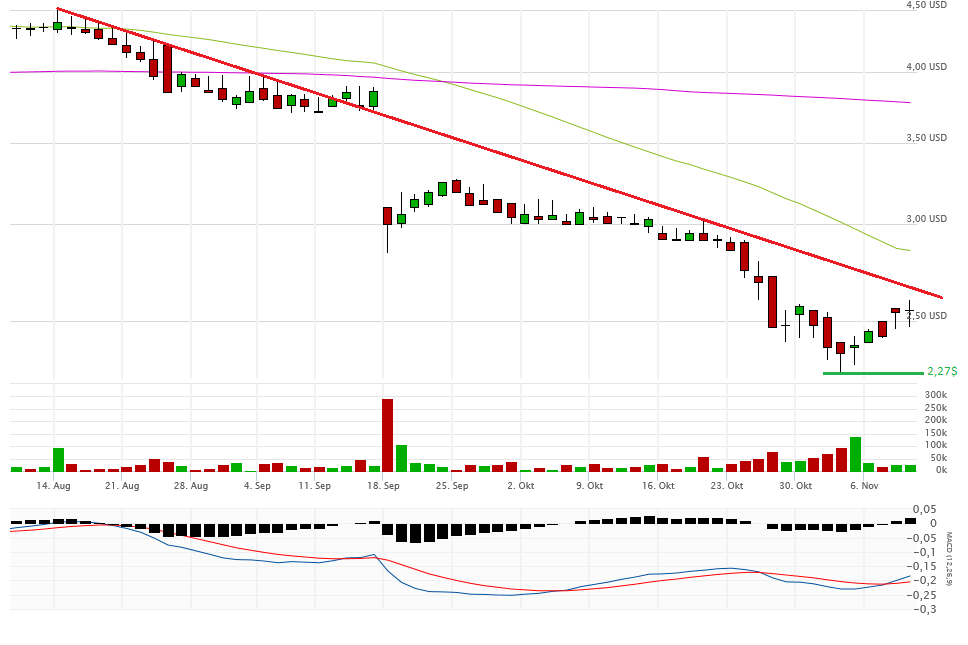Image resolution: width=968 pixels, height=645 pixels.
Task: Click the 300k volume axis label
Action: coord(935,395)
